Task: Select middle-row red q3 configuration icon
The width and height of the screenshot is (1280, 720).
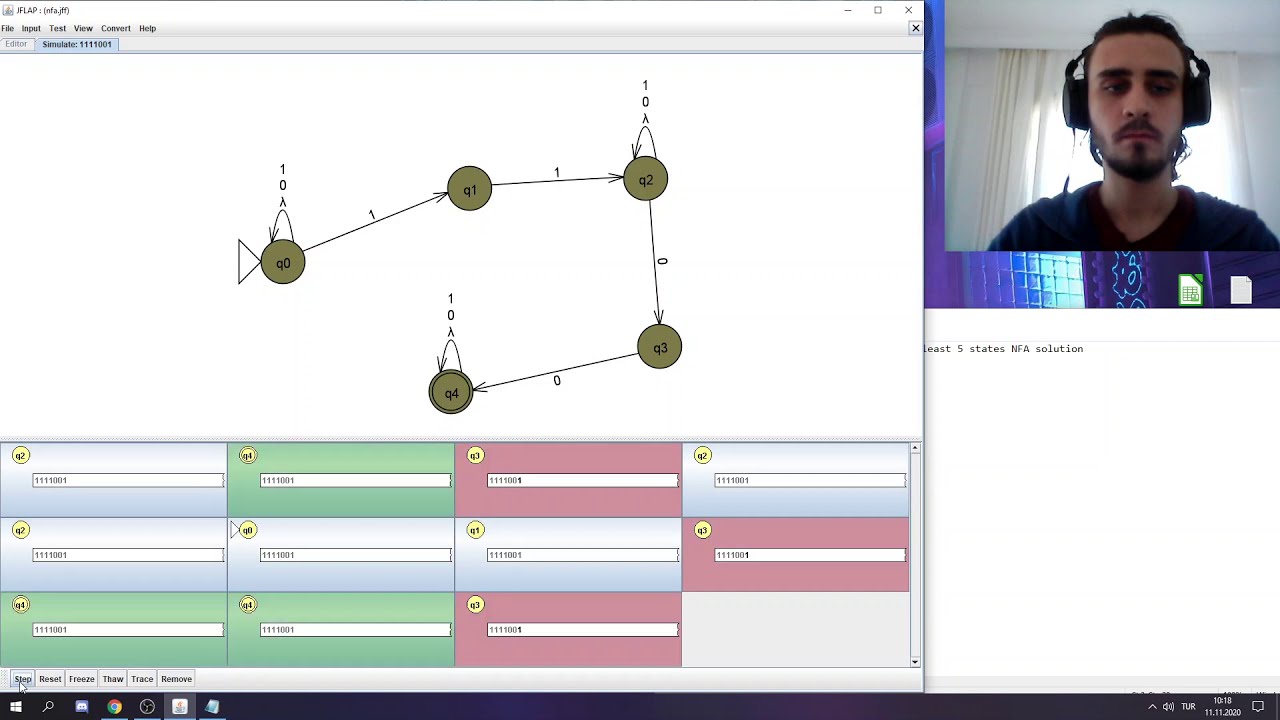Action: pyautogui.click(x=702, y=530)
